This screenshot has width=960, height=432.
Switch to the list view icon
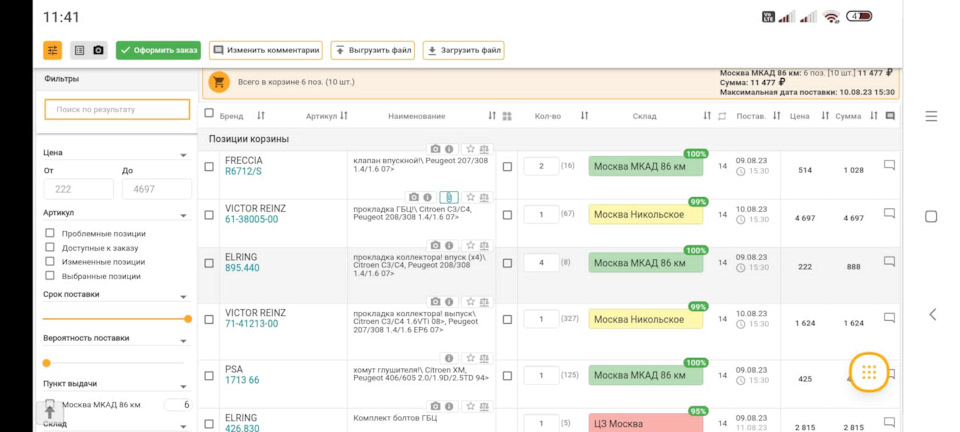point(80,50)
